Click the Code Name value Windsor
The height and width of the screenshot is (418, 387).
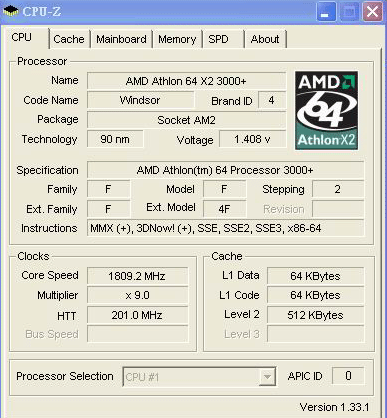140,100
